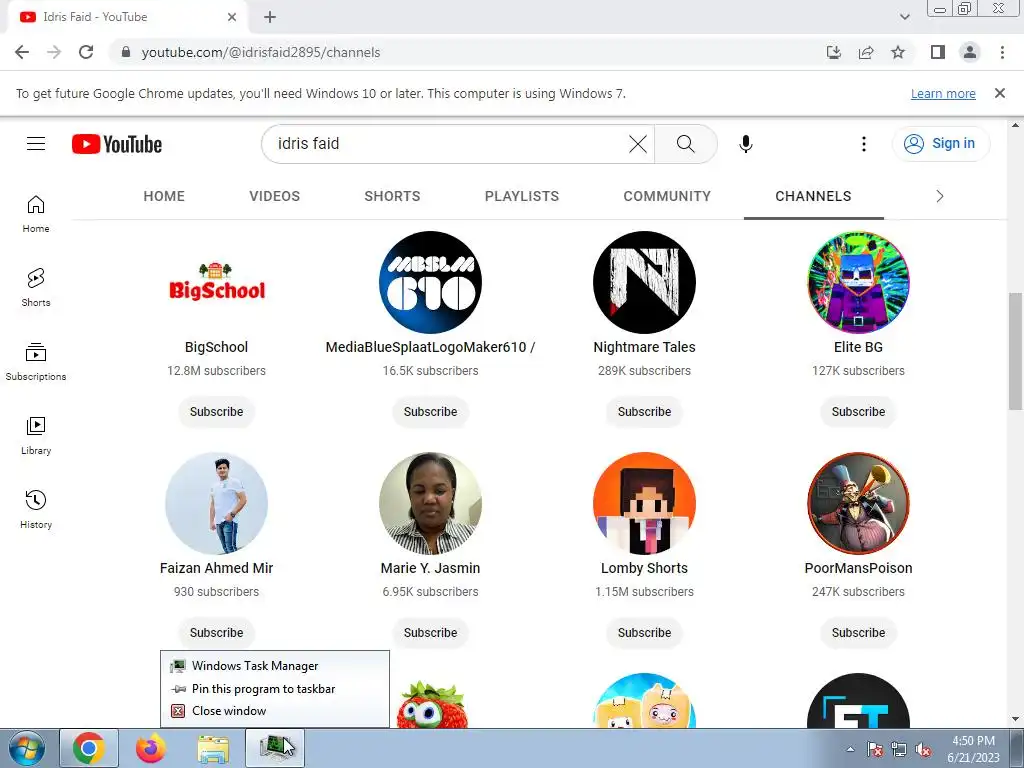The width and height of the screenshot is (1024, 768).
Task: View site info via the padlock icon
Action: tap(126, 52)
